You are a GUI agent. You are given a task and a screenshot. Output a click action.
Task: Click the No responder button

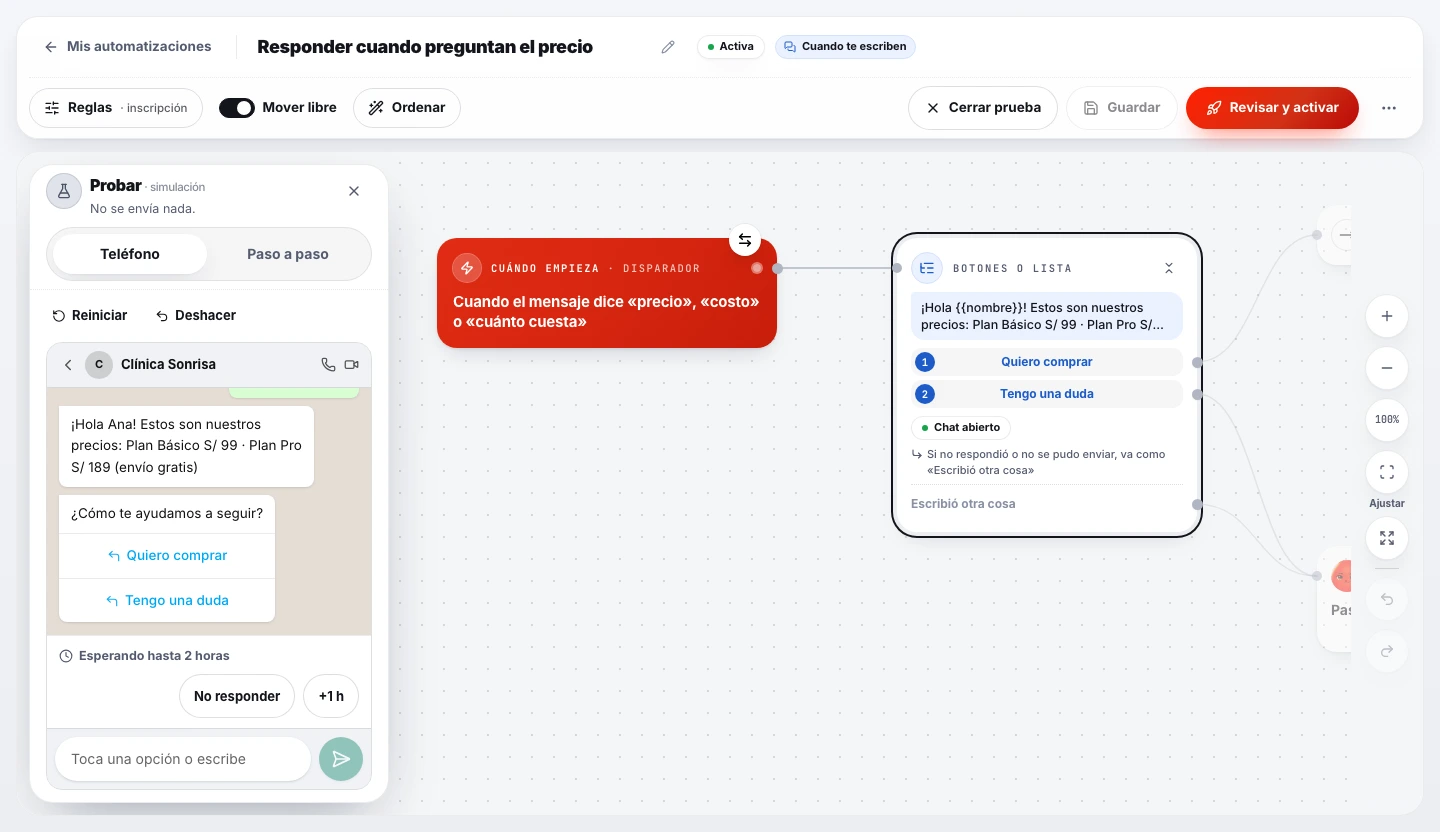[x=237, y=696]
